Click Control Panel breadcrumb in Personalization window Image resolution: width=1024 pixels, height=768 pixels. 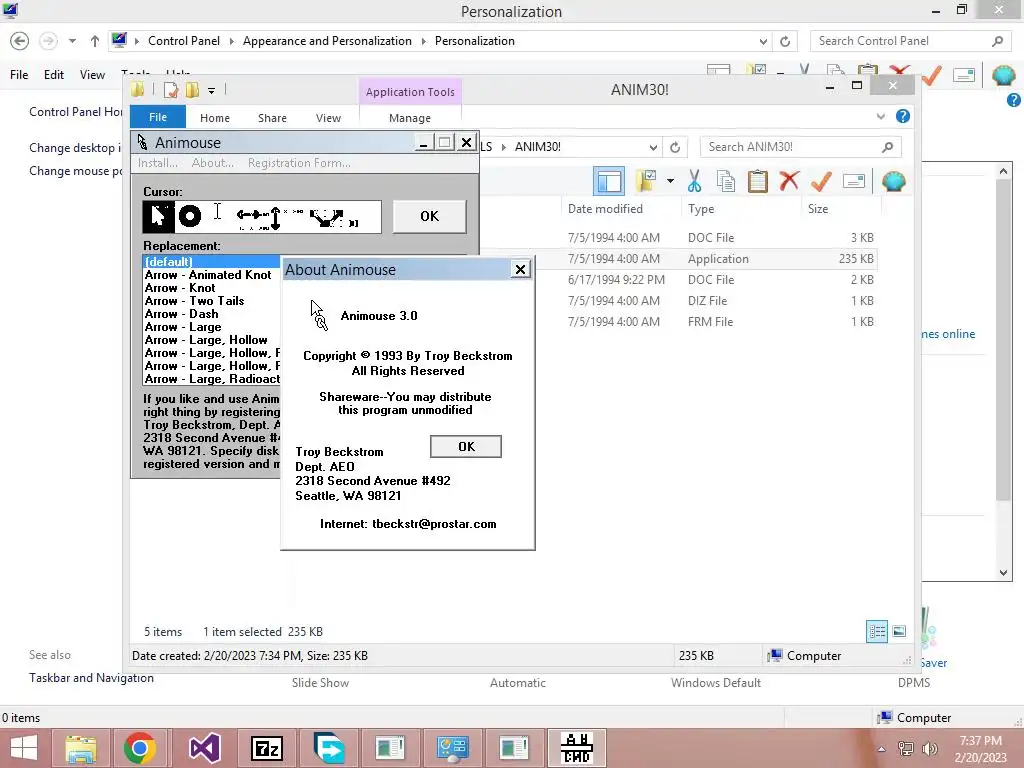tap(184, 40)
